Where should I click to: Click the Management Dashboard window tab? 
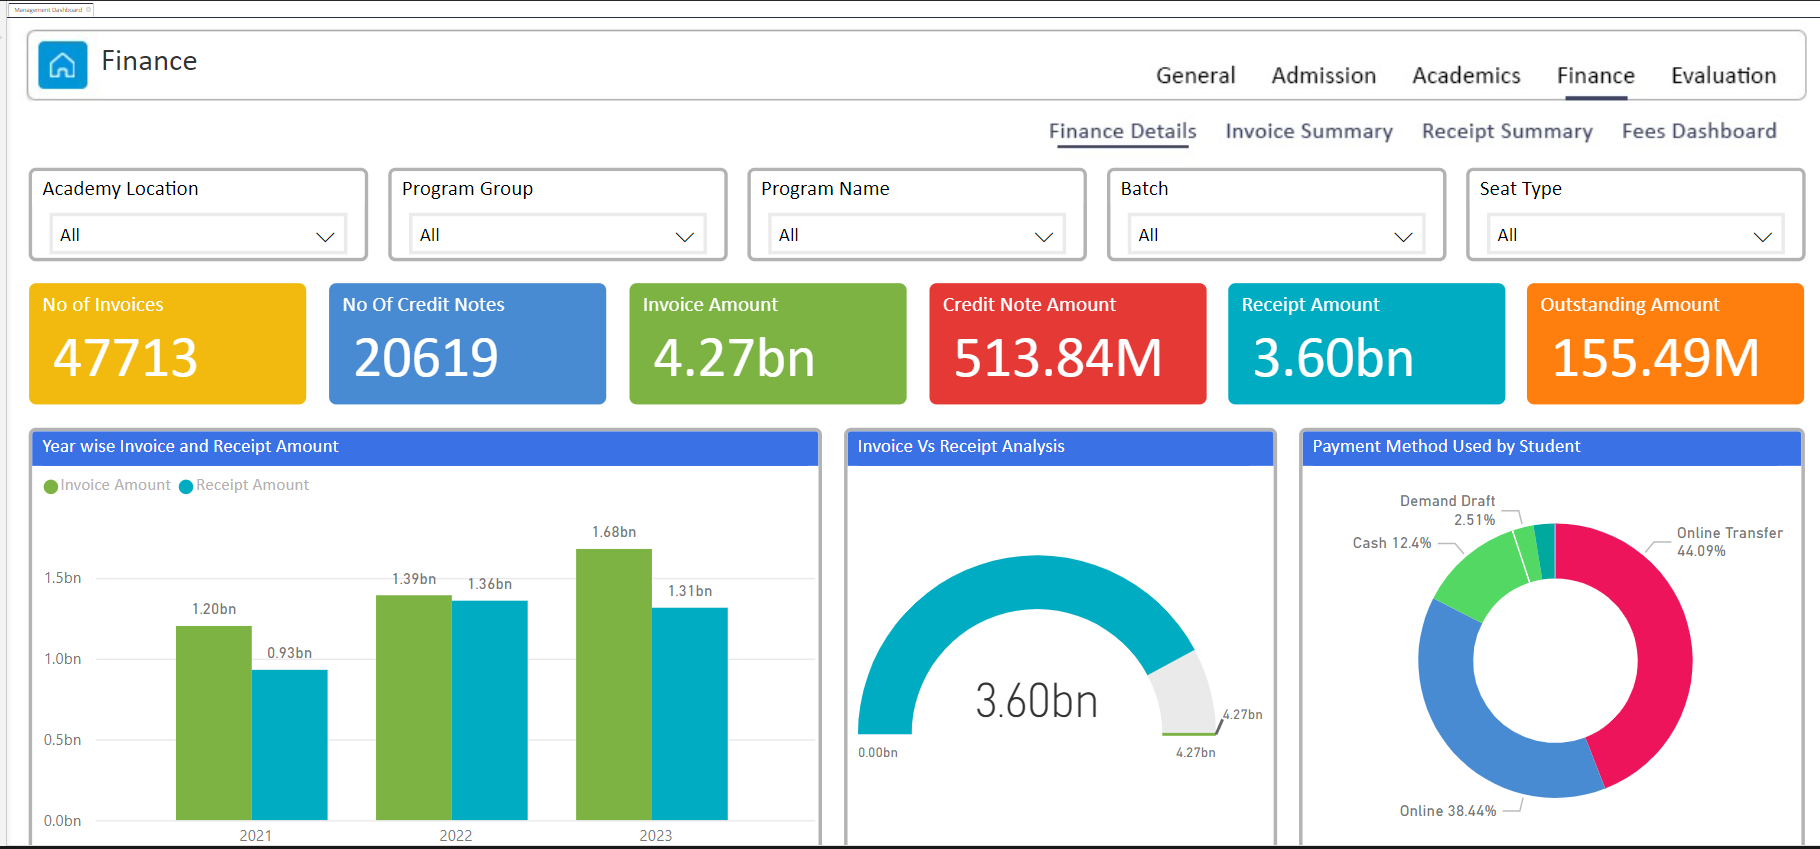tap(50, 9)
